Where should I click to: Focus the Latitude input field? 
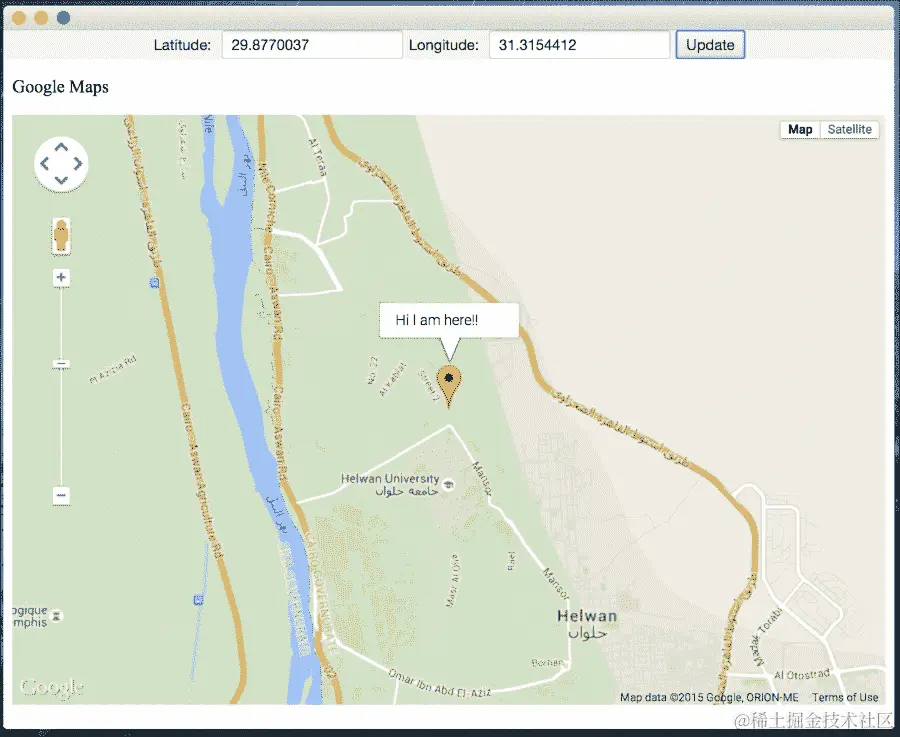point(312,45)
